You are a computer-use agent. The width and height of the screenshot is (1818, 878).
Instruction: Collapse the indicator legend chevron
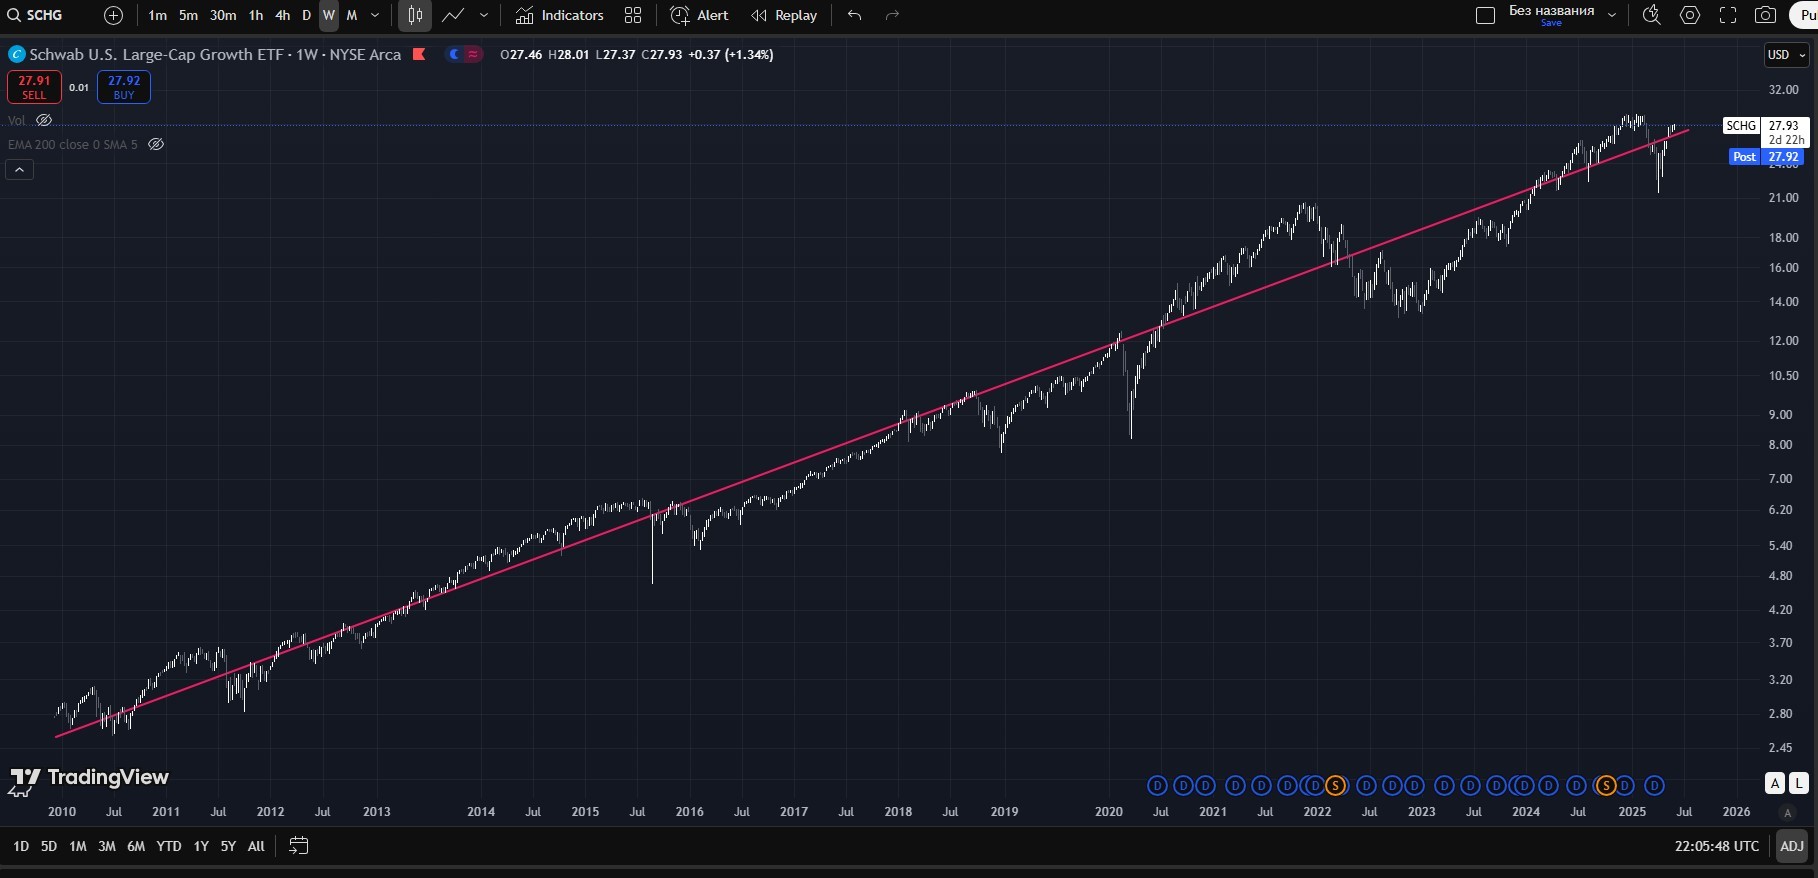(19, 170)
